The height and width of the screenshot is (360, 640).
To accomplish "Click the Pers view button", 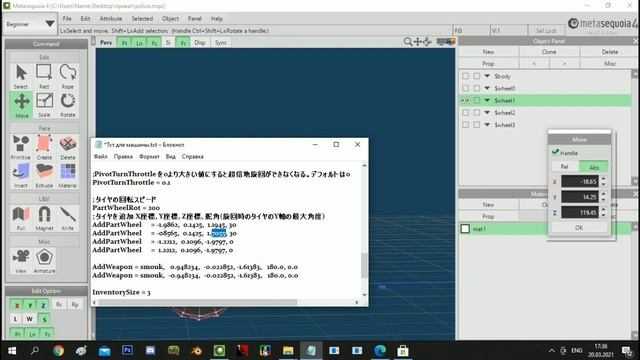I will (106, 42).
